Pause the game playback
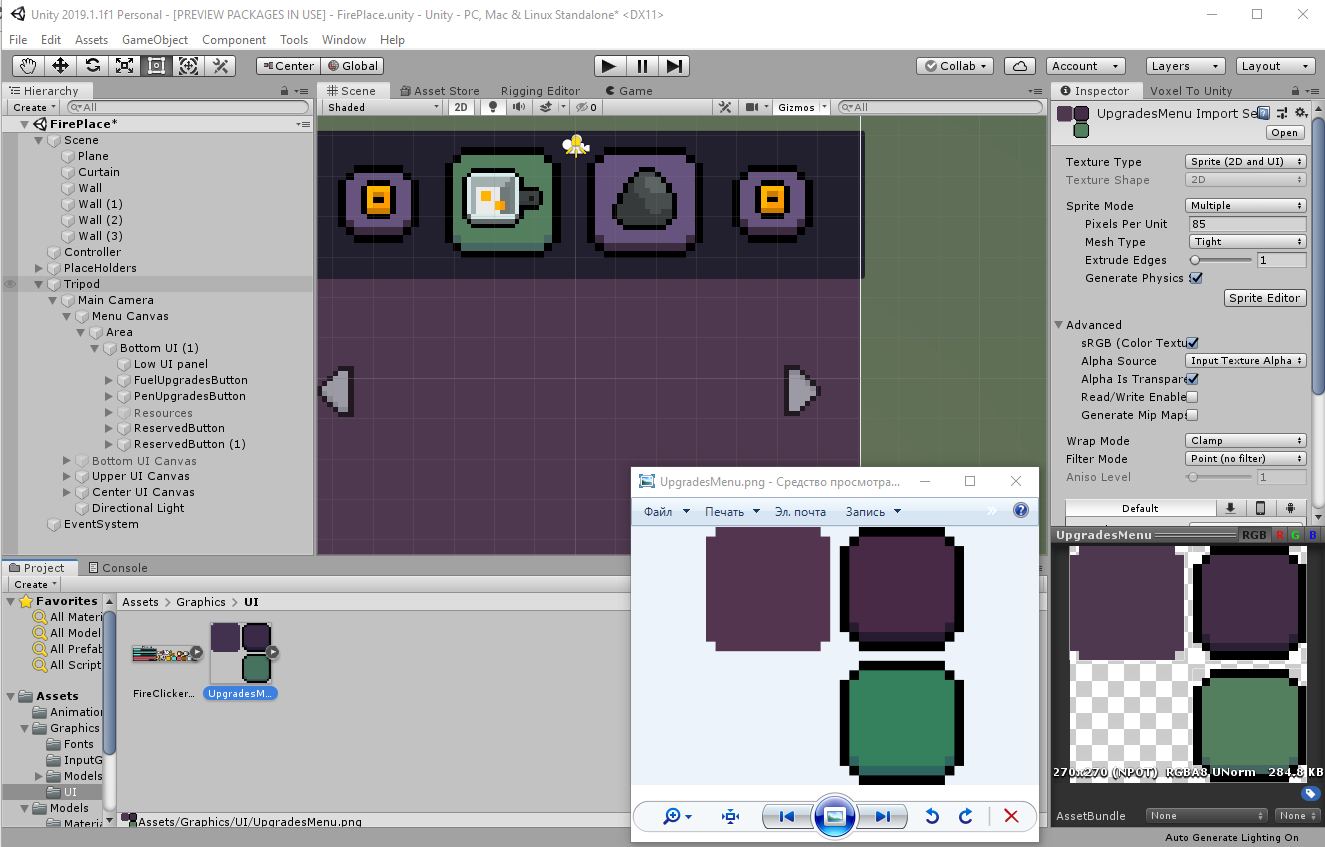This screenshot has width=1325, height=847. [642, 66]
